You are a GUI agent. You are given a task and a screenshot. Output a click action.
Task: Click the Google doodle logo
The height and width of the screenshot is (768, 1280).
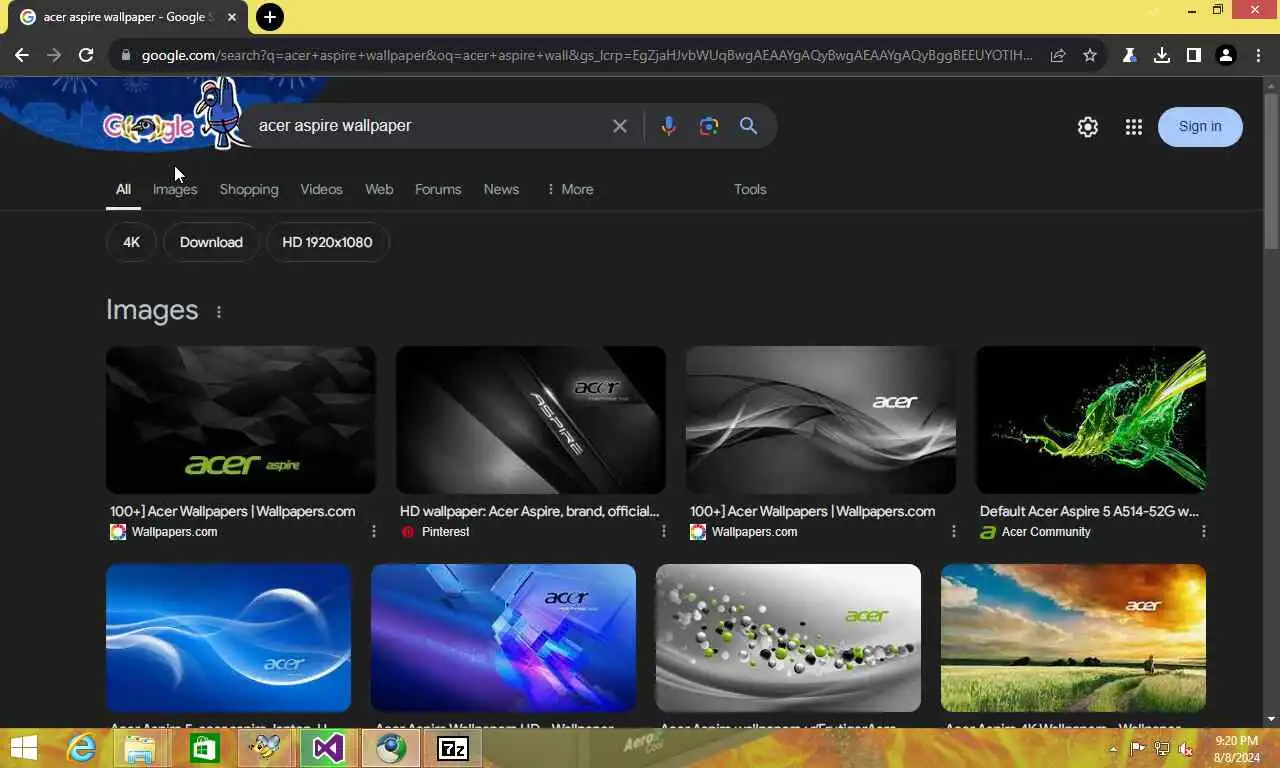(x=148, y=127)
